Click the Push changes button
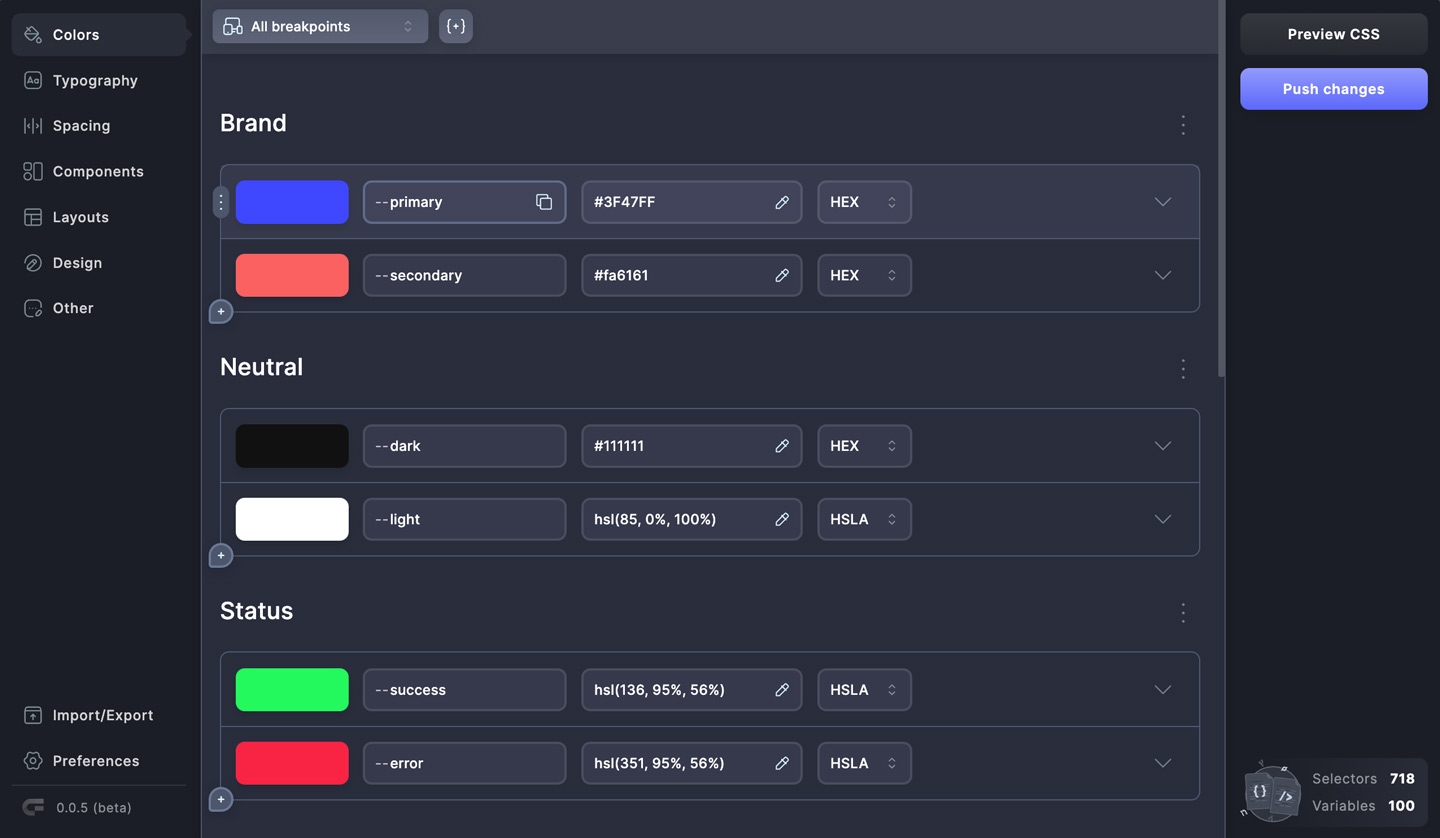The height and width of the screenshot is (838, 1440). [x=1333, y=89]
